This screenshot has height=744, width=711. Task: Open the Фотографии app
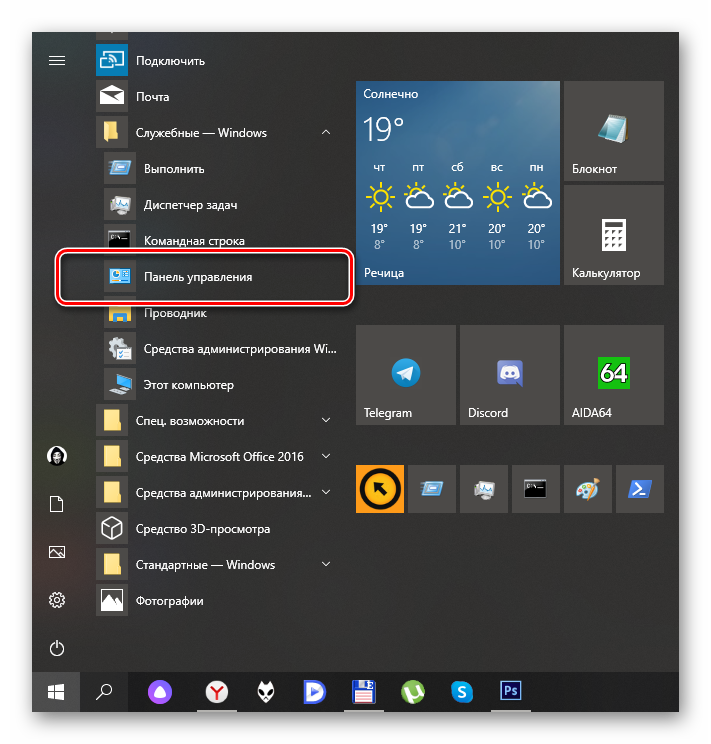(217, 601)
